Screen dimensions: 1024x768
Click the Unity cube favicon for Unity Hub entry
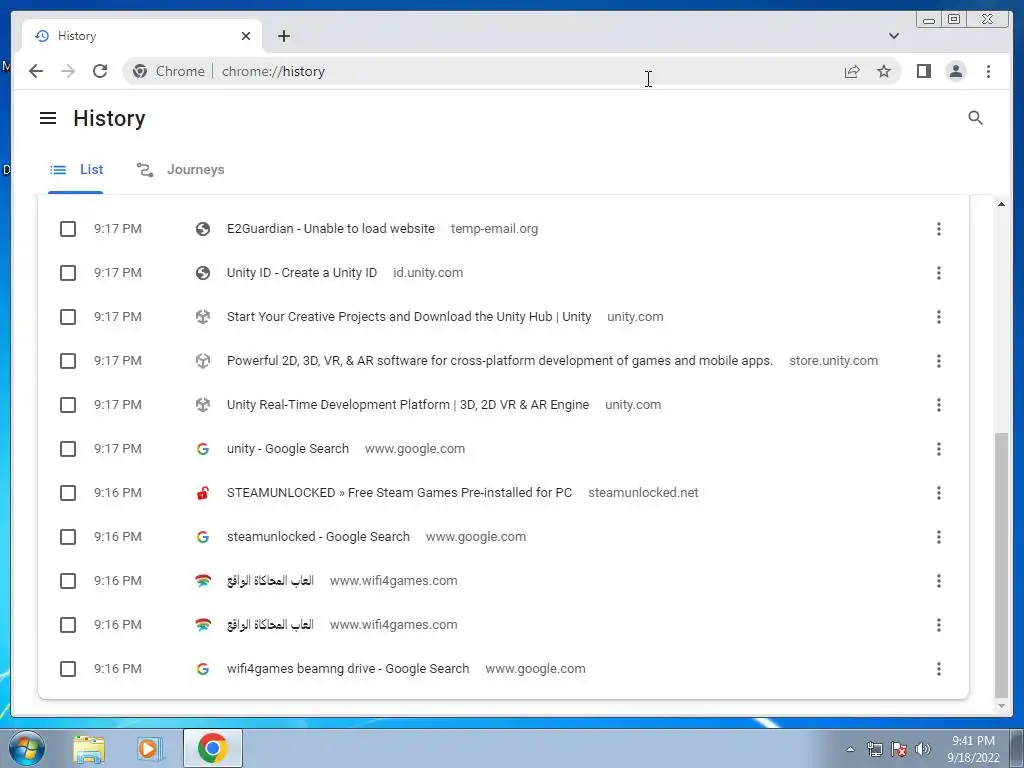tap(202, 317)
